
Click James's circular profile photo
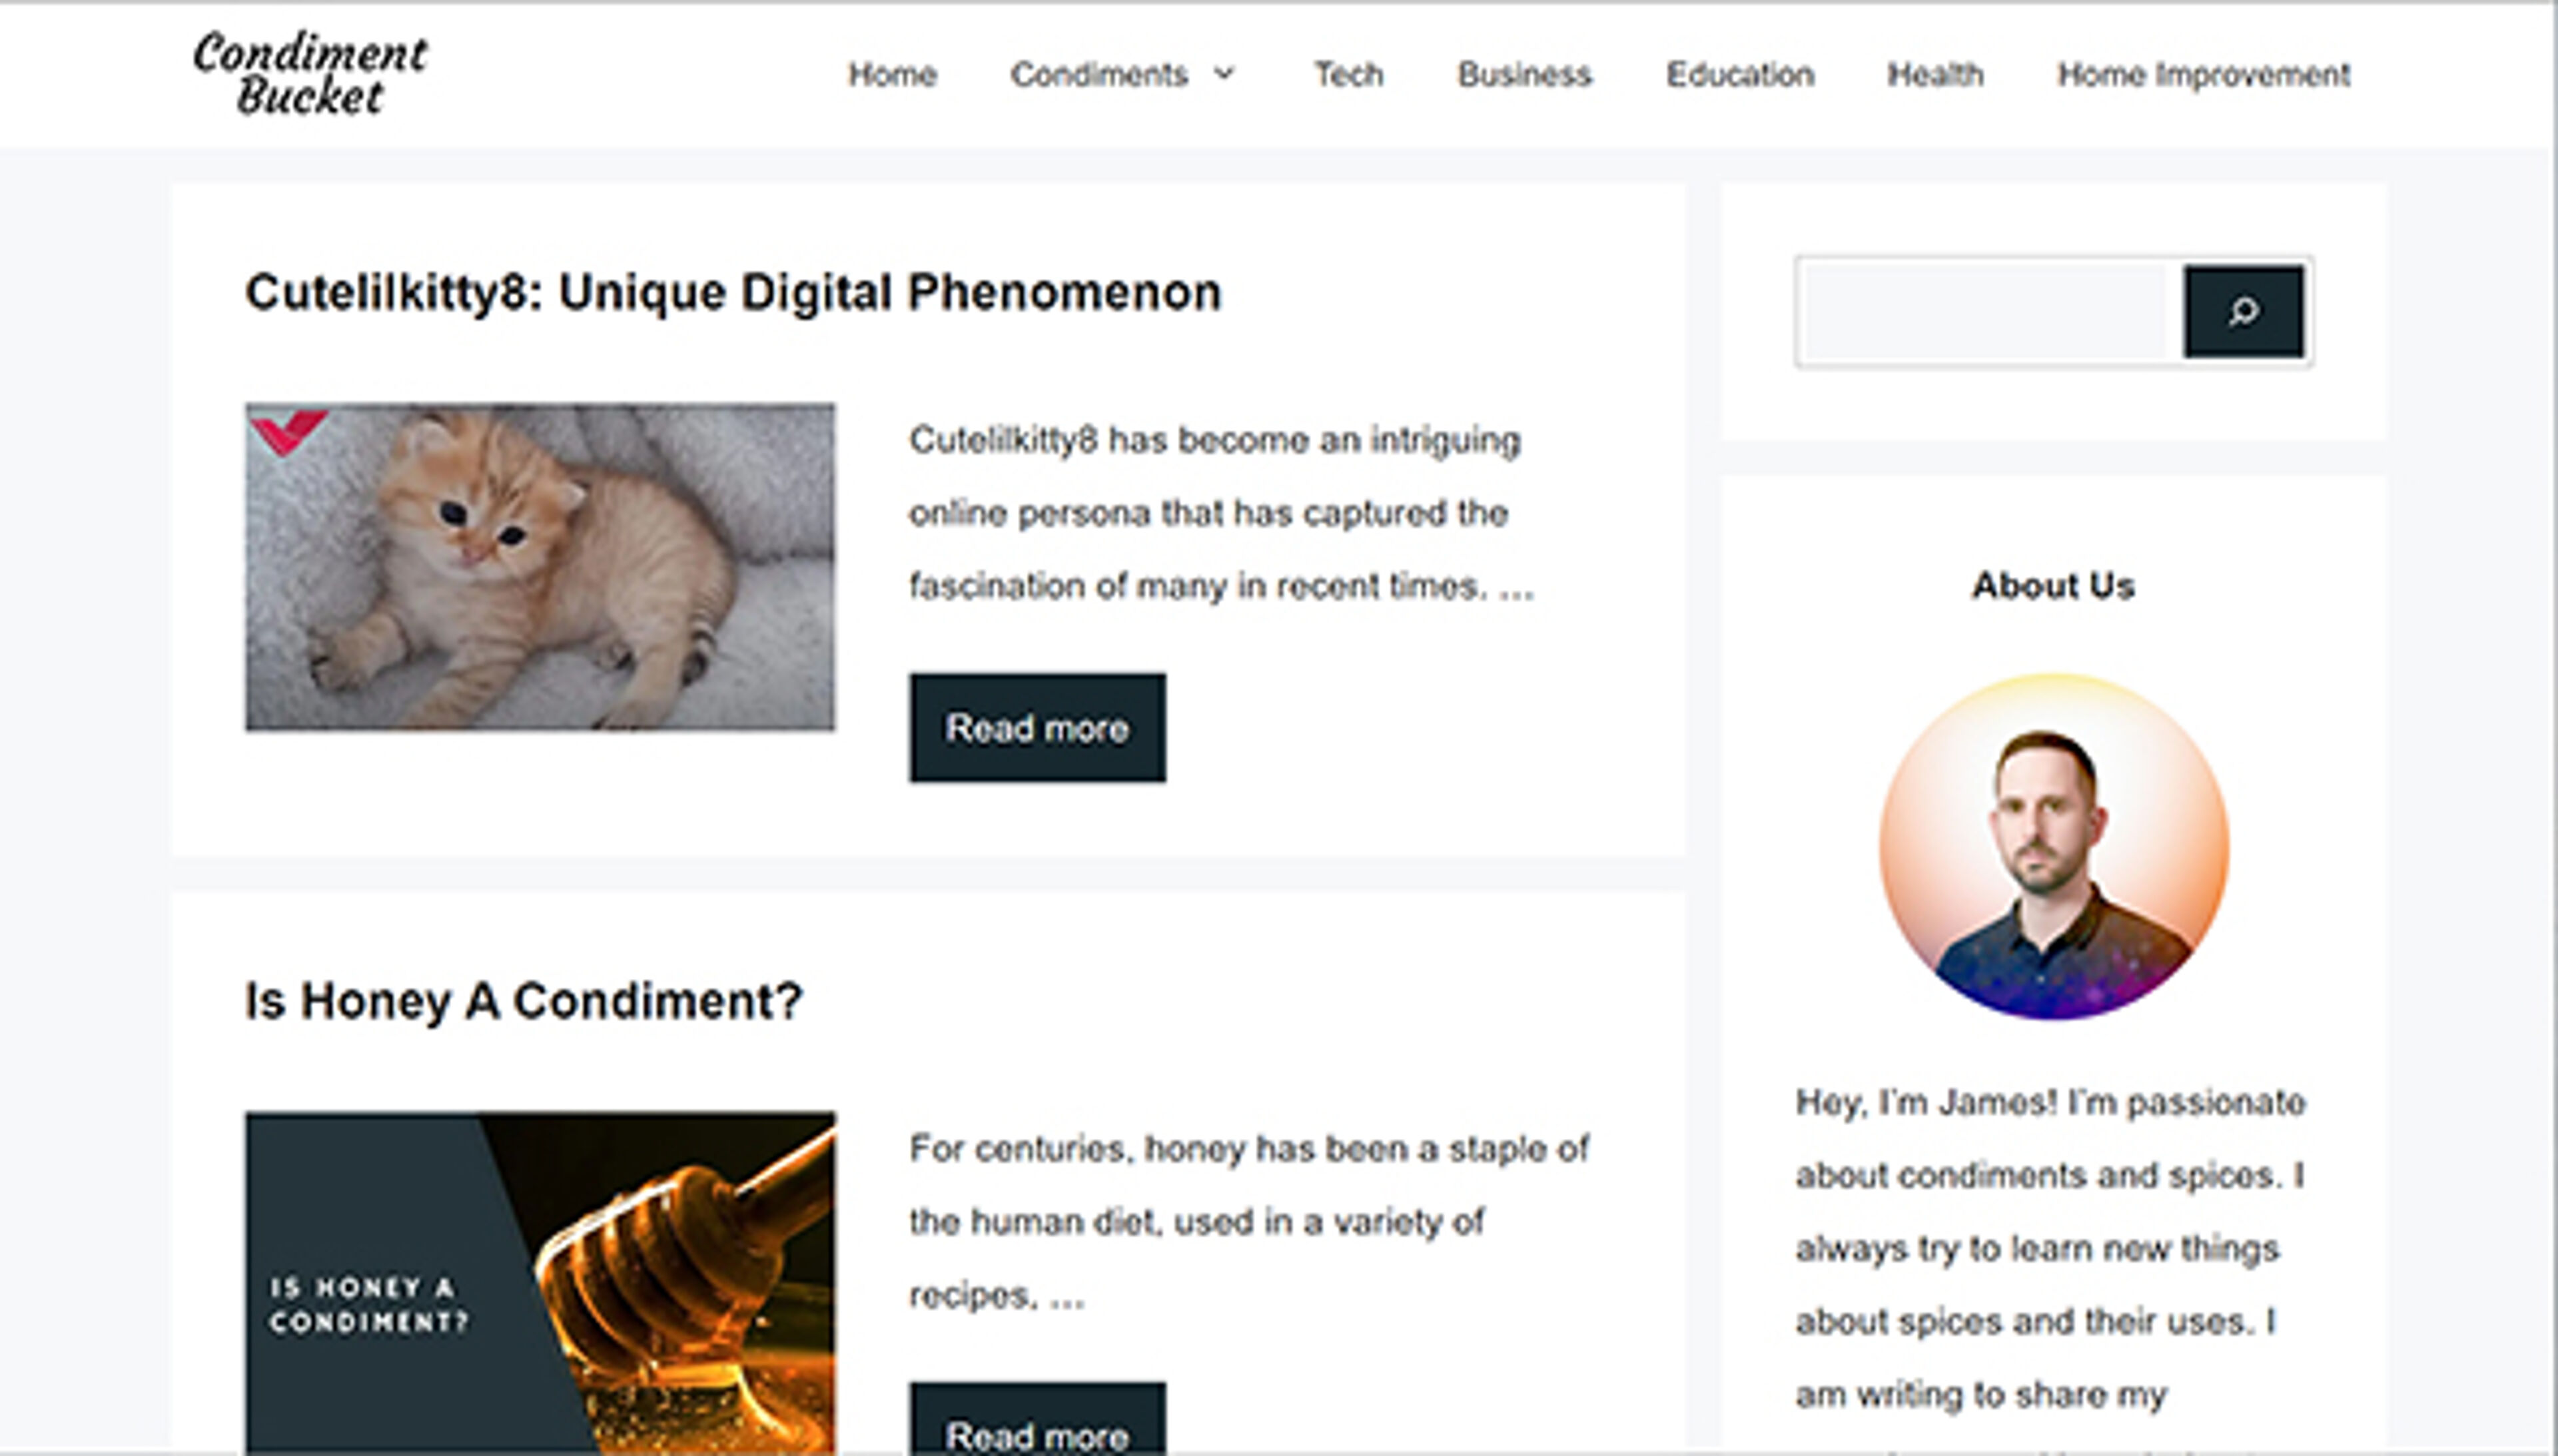pyautogui.click(x=2053, y=846)
